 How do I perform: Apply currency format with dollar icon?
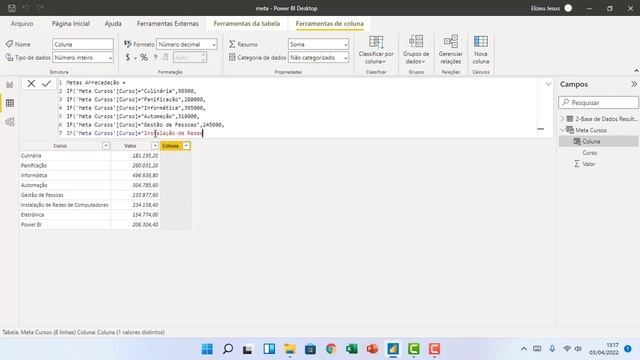point(128,58)
